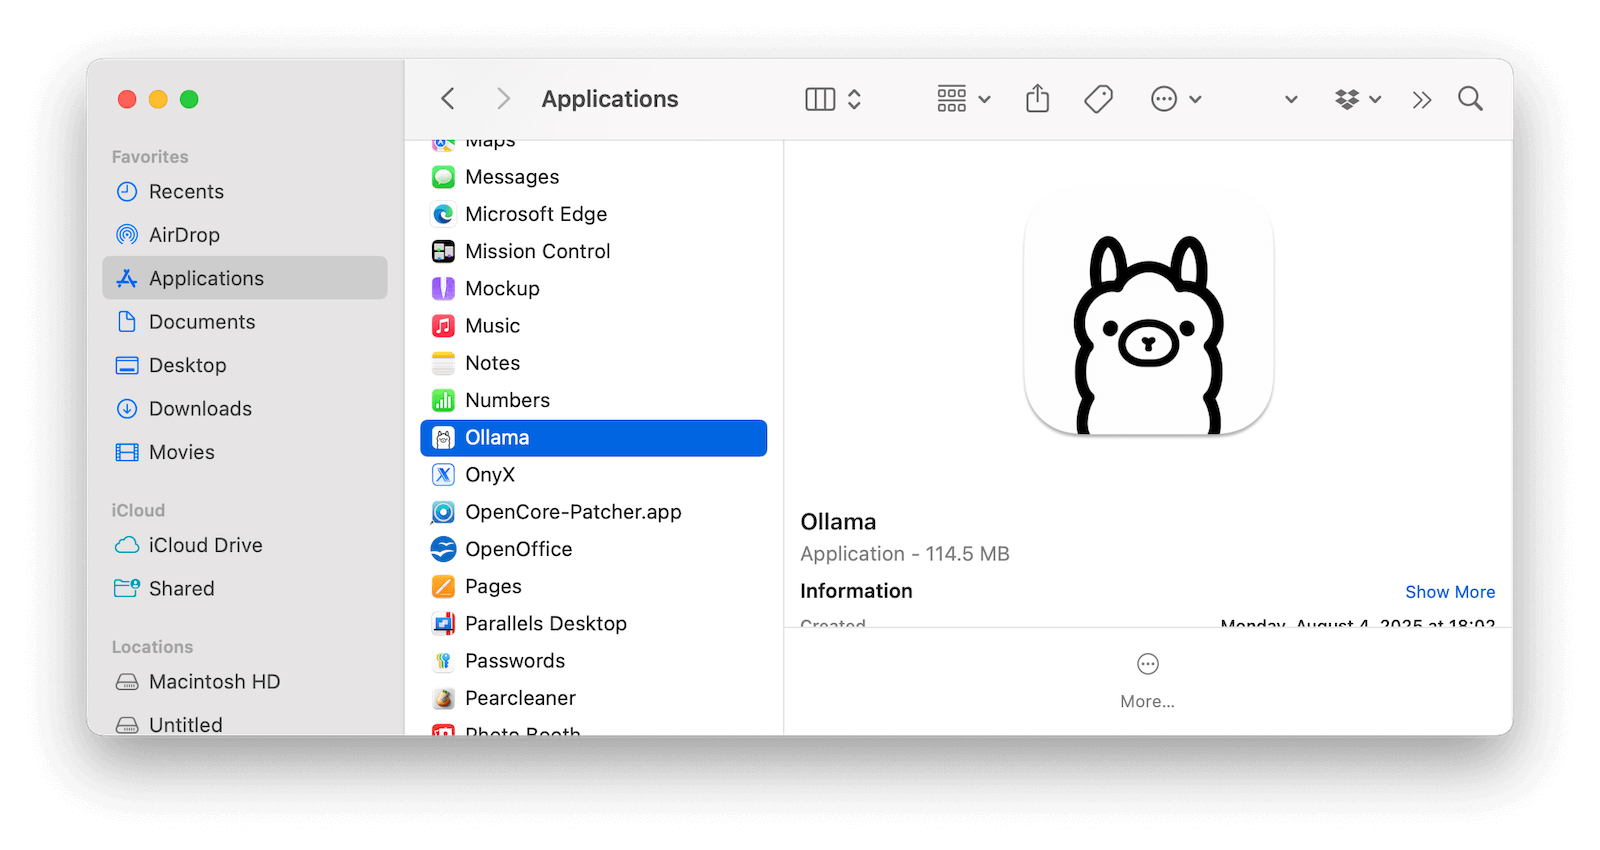Image resolution: width=1600 pixels, height=850 pixels.
Task: Select Macintosh HD in Locations
Action: [245, 682]
